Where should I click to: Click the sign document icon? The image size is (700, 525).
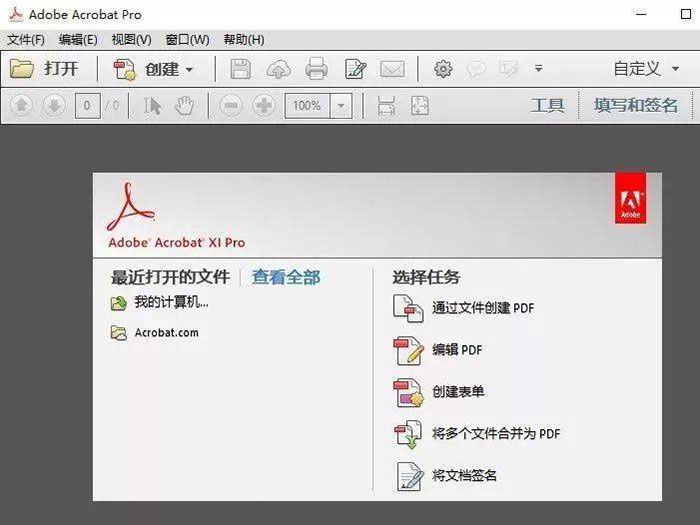click(x=410, y=476)
